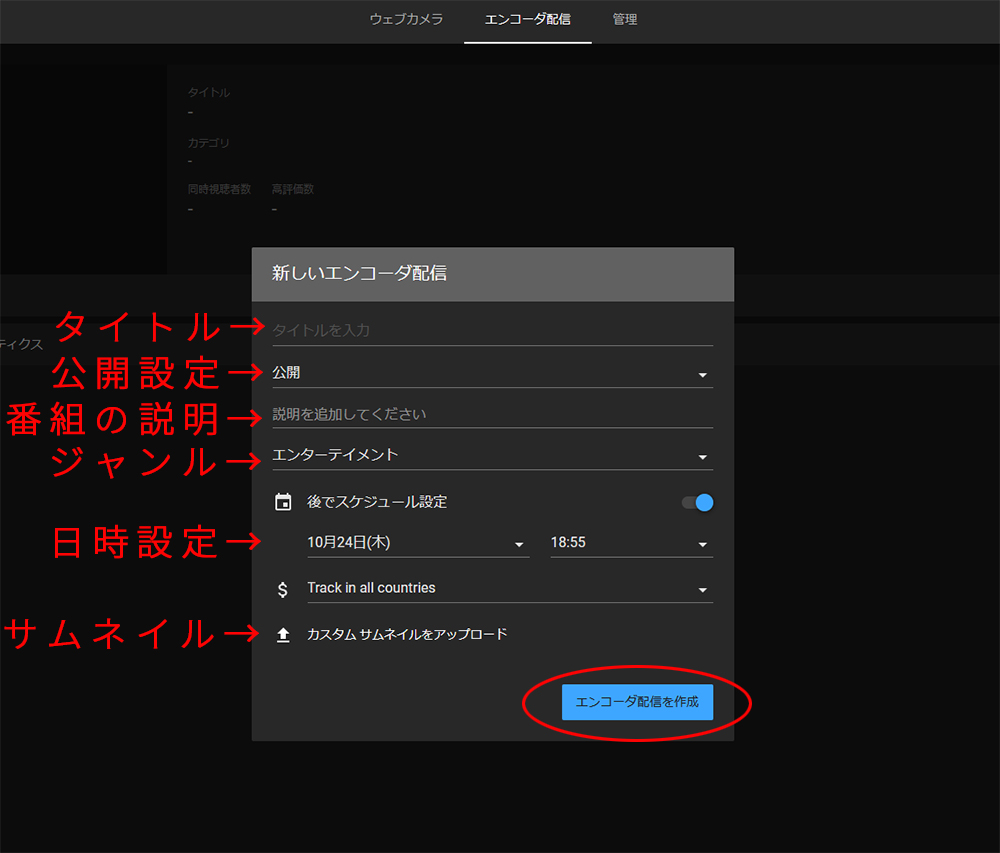Image resolution: width=1000 pixels, height=853 pixels.
Task: Open the 公開 privacy dropdown
Action: (x=492, y=373)
